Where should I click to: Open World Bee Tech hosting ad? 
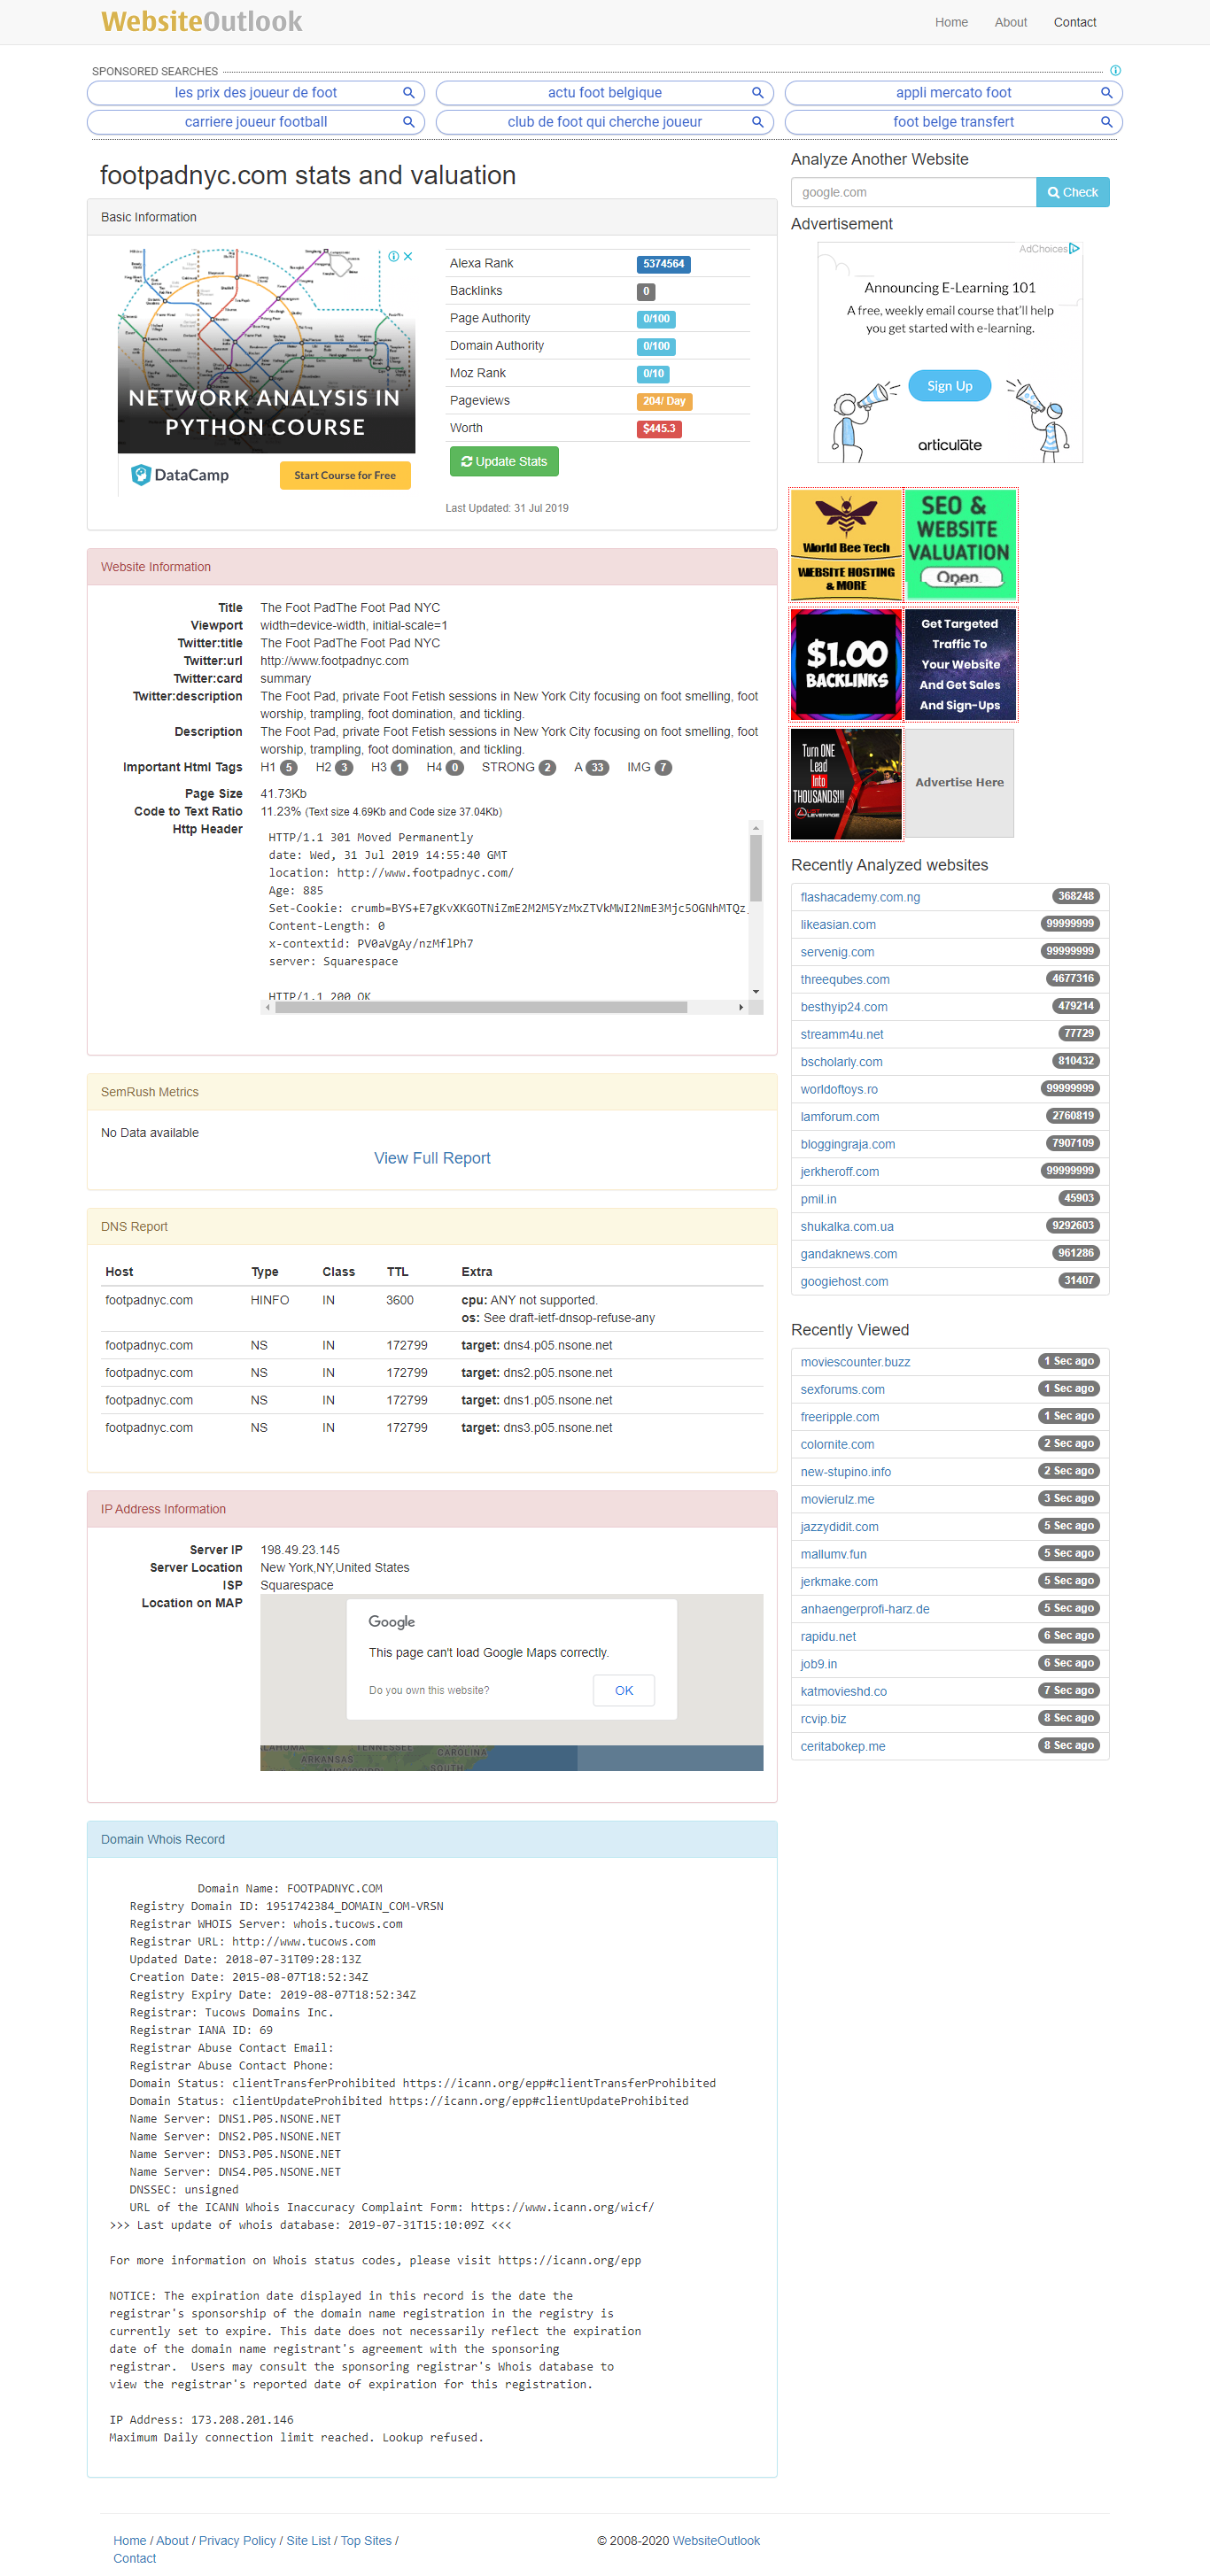point(846,544)
